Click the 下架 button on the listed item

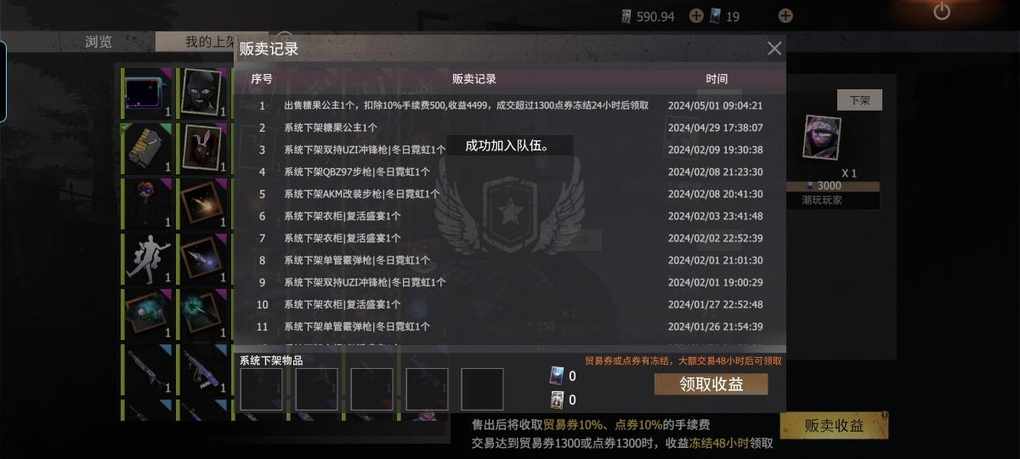[859, 100]
